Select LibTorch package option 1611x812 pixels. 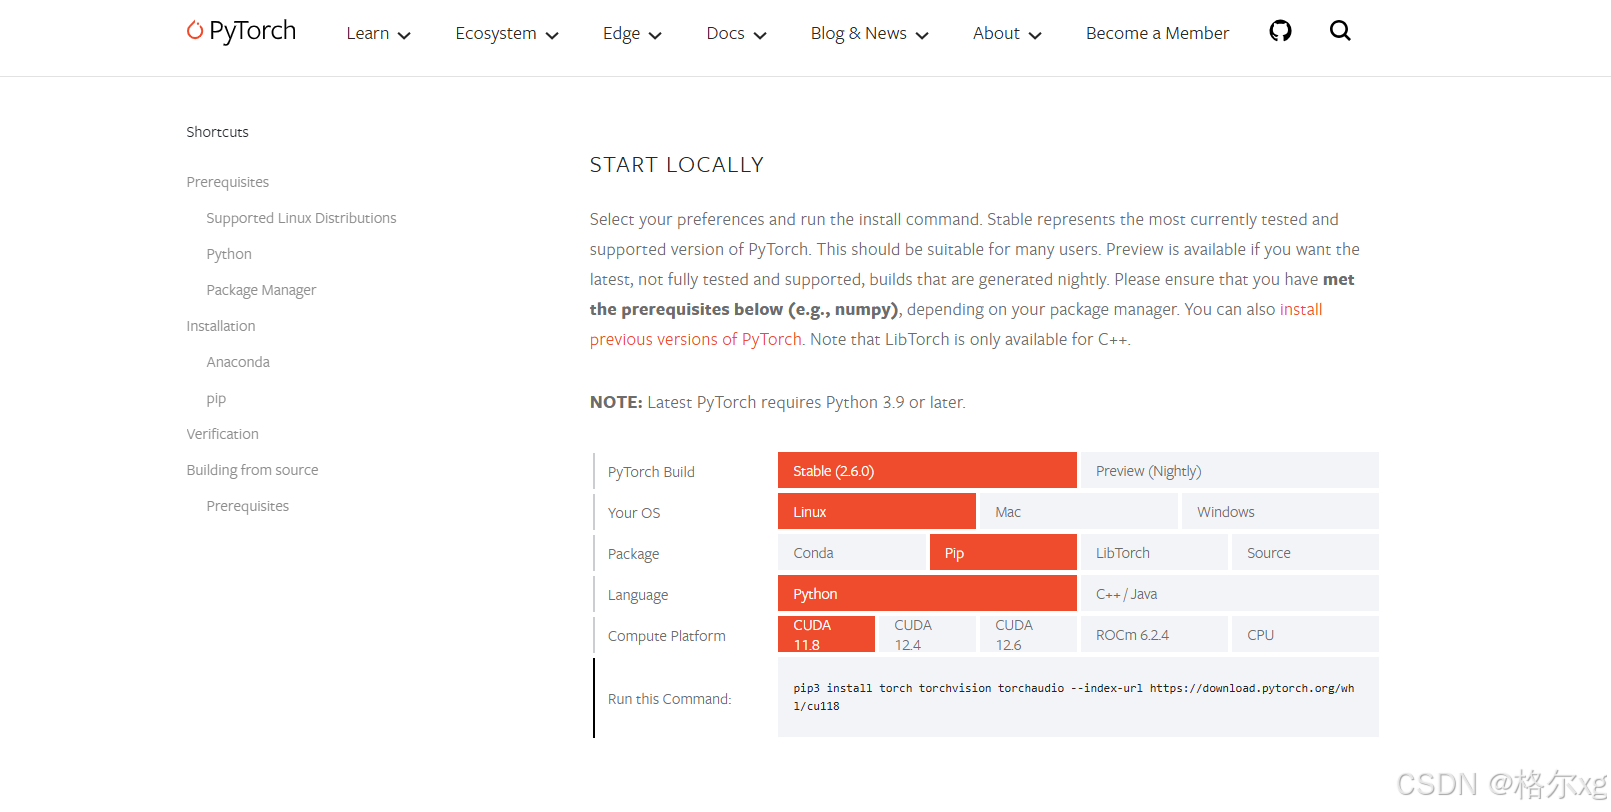1154,552
